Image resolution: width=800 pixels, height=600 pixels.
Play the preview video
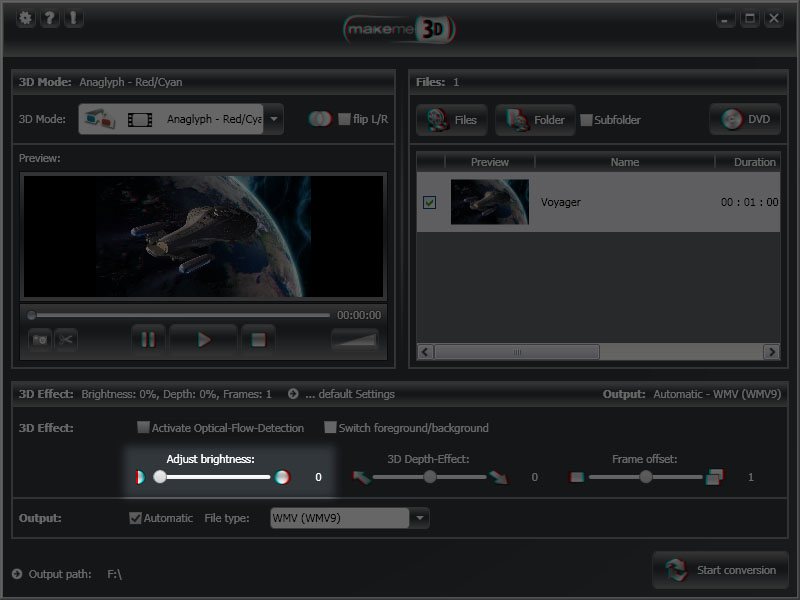point(204,340)
